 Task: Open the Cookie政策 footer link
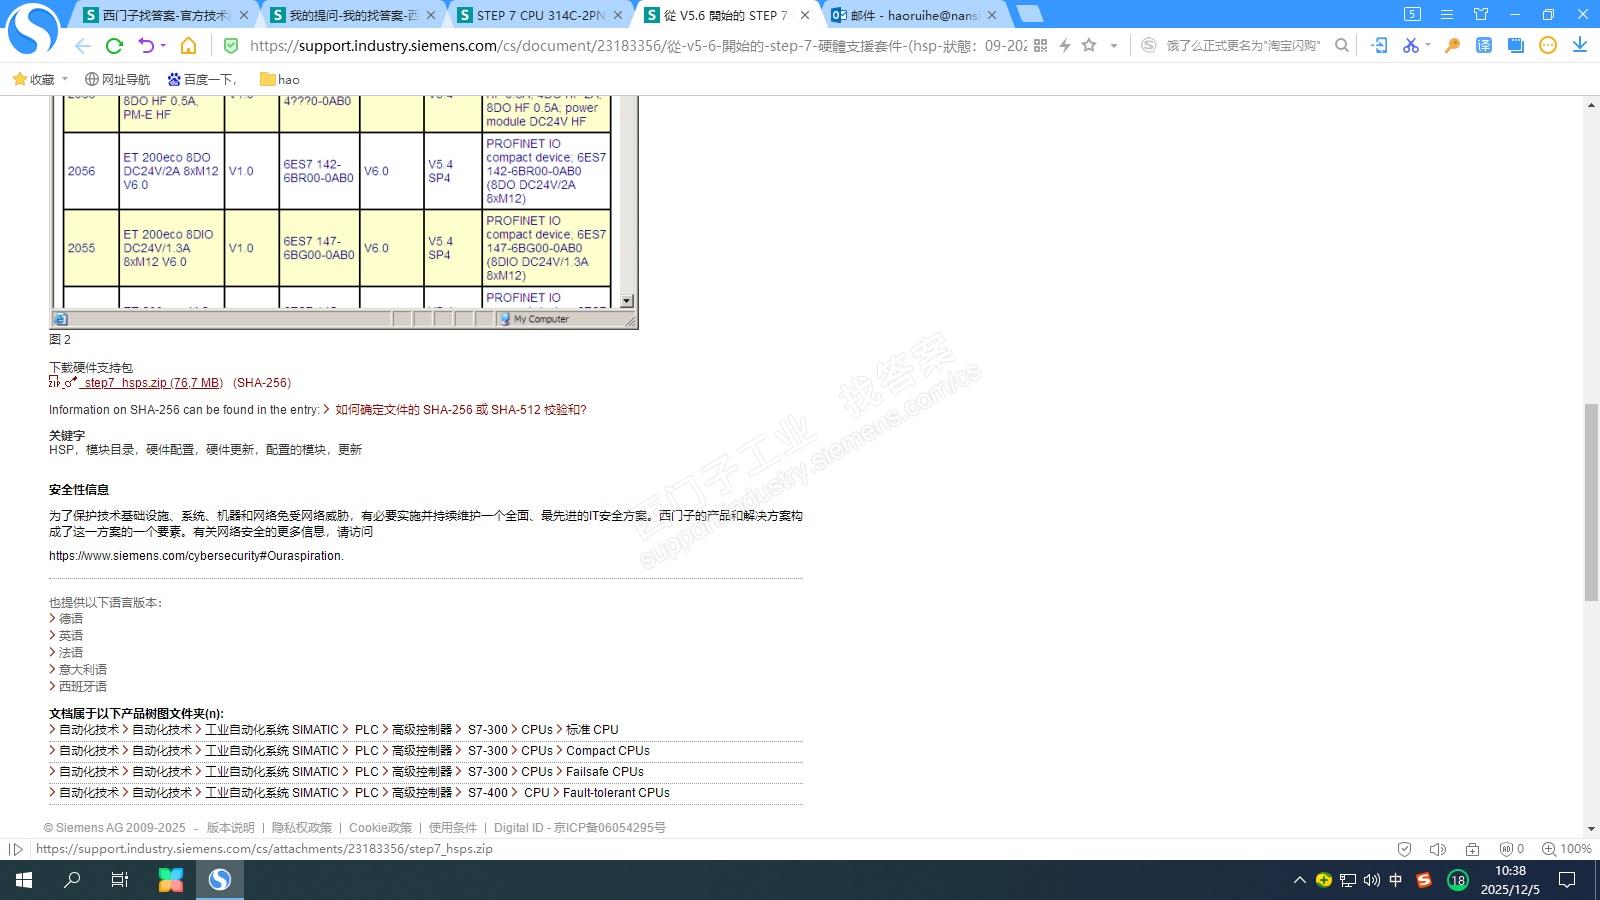pos(380,828)
